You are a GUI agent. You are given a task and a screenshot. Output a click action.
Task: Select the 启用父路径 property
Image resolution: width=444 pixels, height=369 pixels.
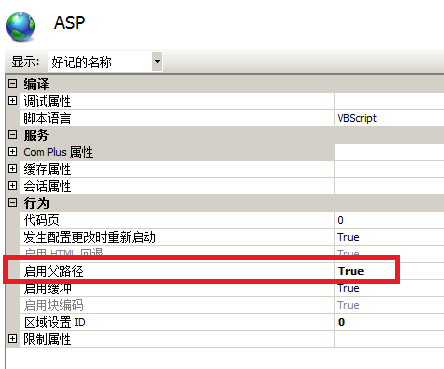(x=53, y=271)
